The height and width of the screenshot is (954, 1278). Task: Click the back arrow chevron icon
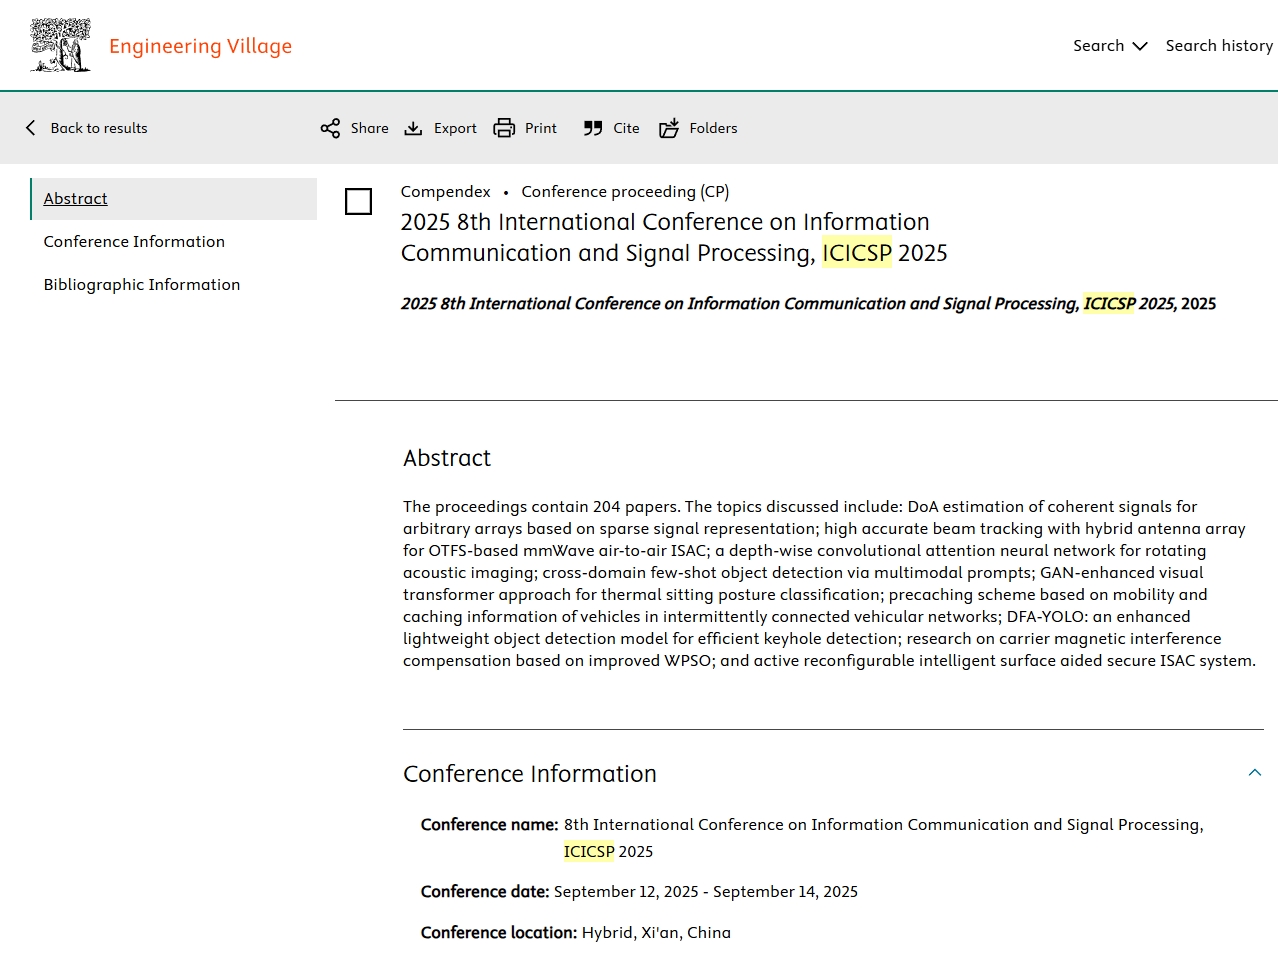coord(31,128)
